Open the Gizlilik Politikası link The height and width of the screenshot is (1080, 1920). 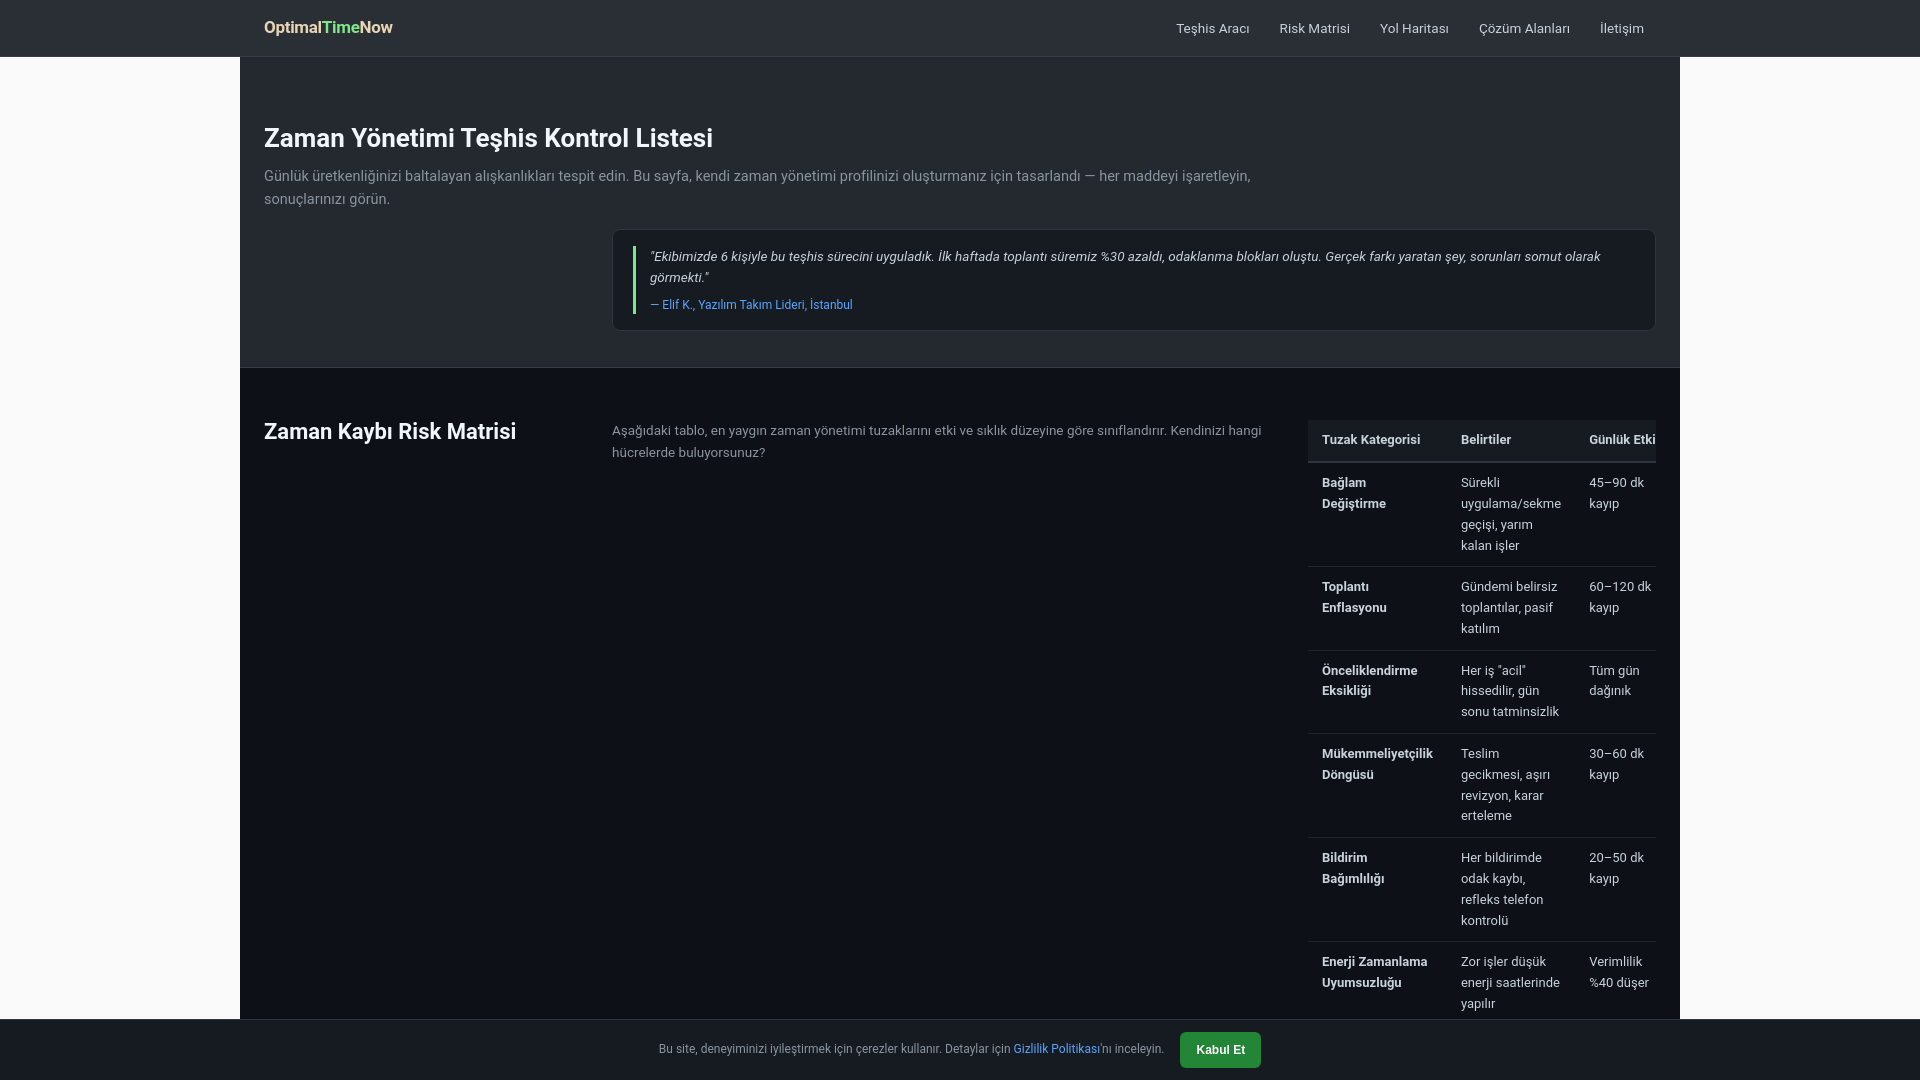[1056, 1049]
